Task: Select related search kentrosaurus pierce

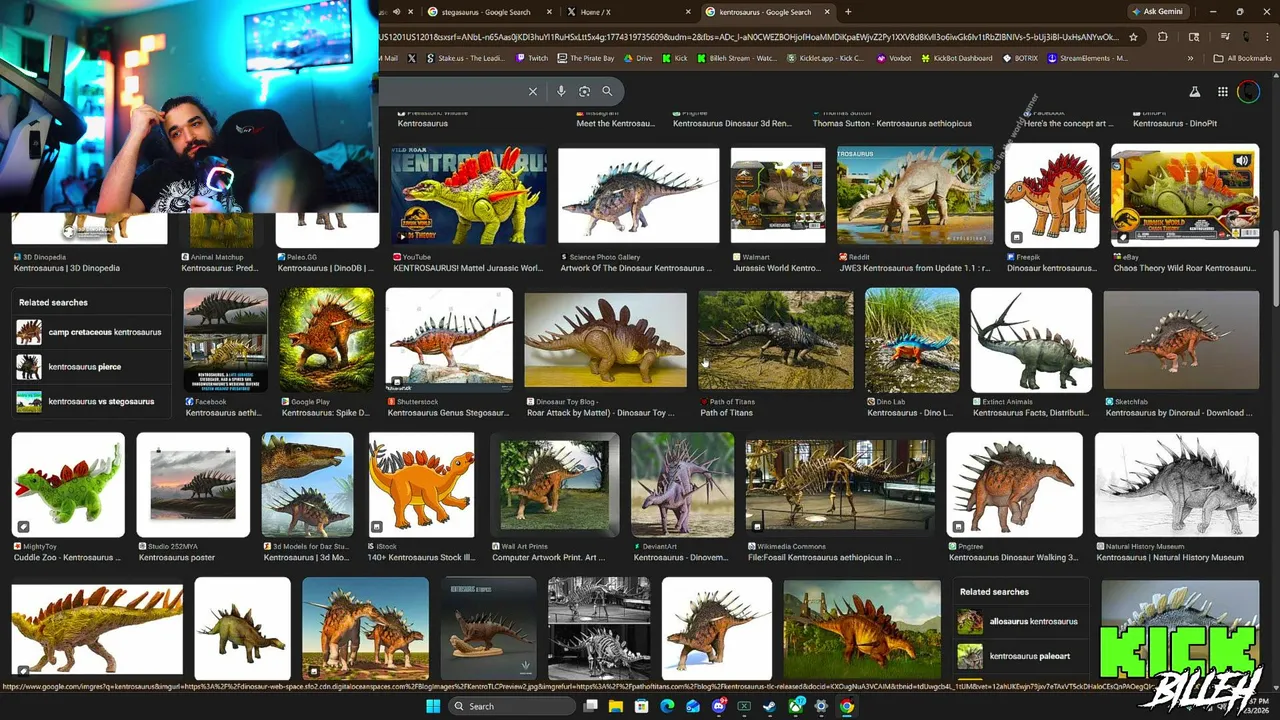Action: click(x=89, y=367)
